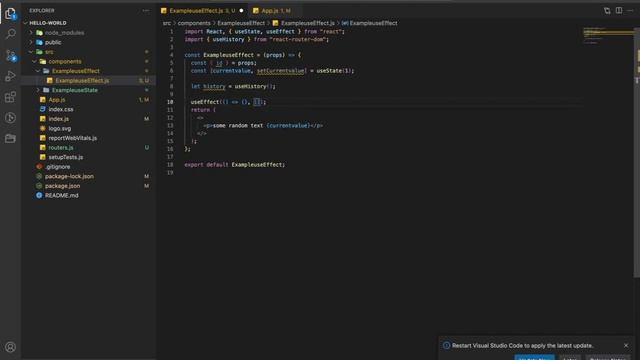The image size is (640, 360).
Task: Click the "react-router-dom" import string
Action: (x=298, y=40)
